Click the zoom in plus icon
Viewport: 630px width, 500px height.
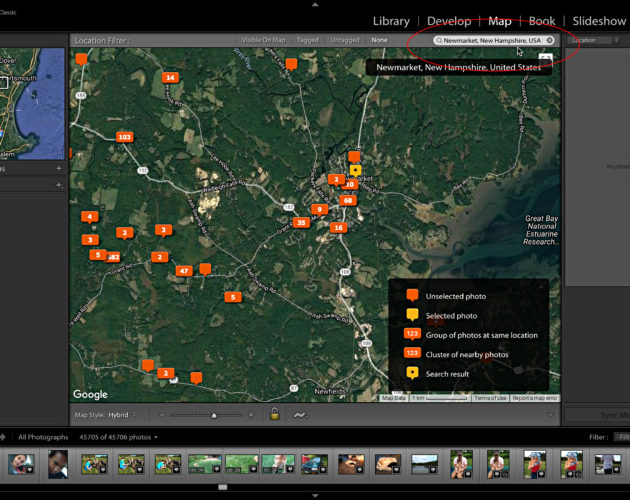coord(251,415)
